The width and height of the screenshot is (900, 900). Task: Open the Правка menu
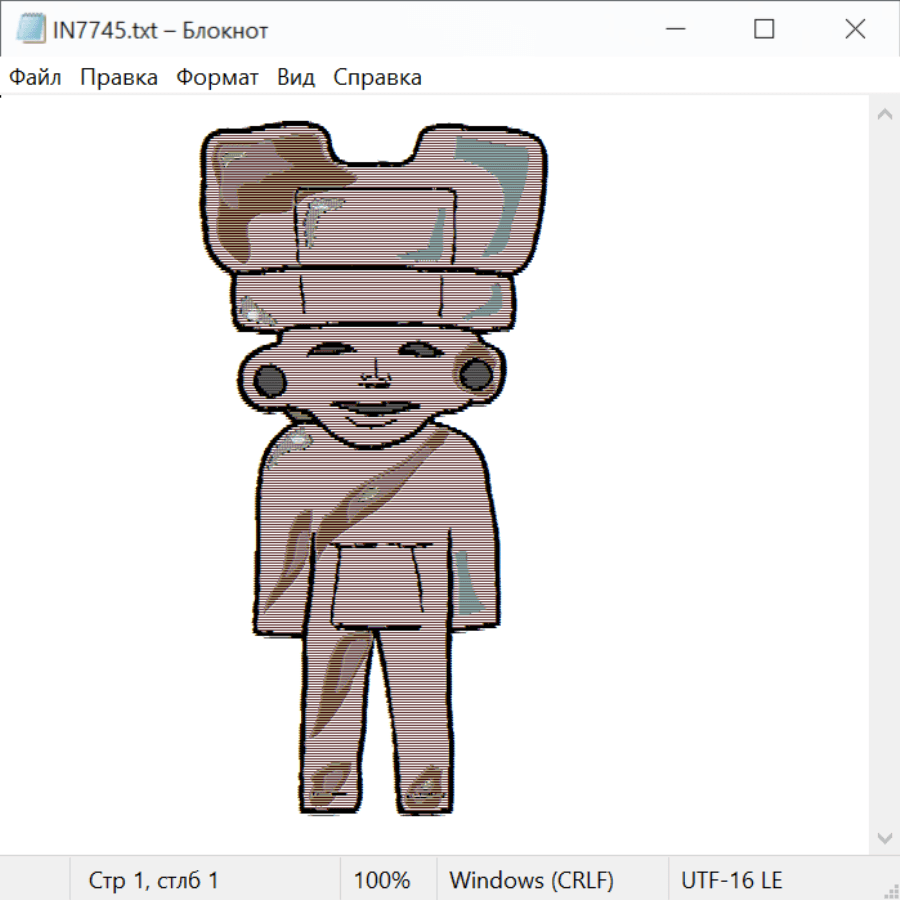119,78
